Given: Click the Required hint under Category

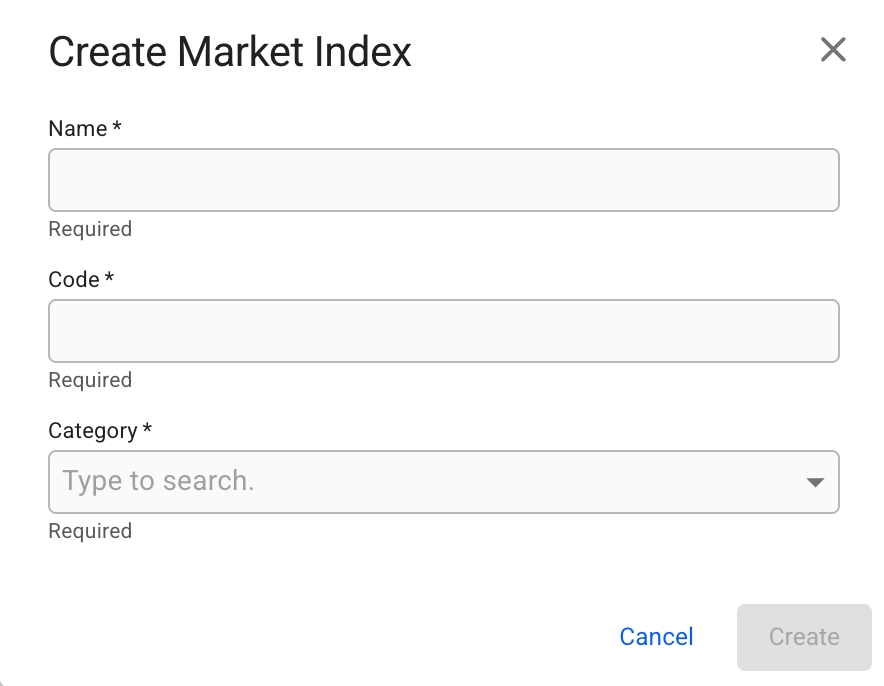Looking at the screenshot, I should (x=90, y=531).
